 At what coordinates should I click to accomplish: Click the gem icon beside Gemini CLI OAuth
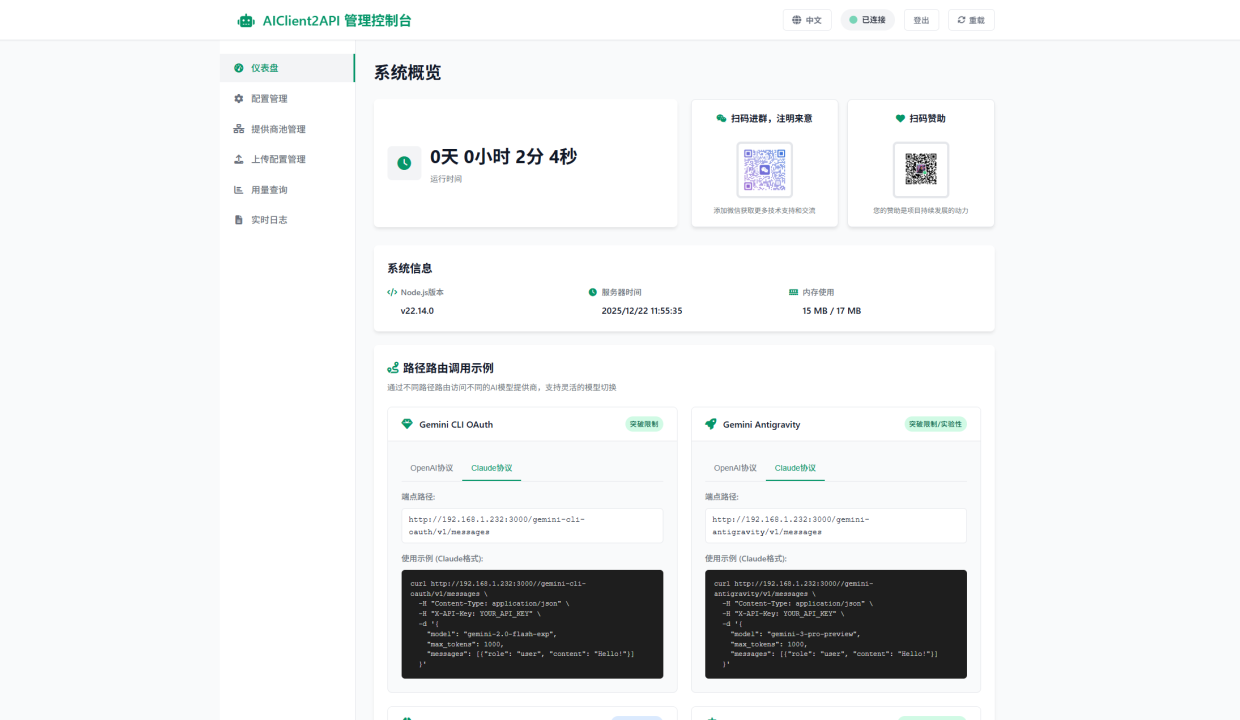pos(407,424)
